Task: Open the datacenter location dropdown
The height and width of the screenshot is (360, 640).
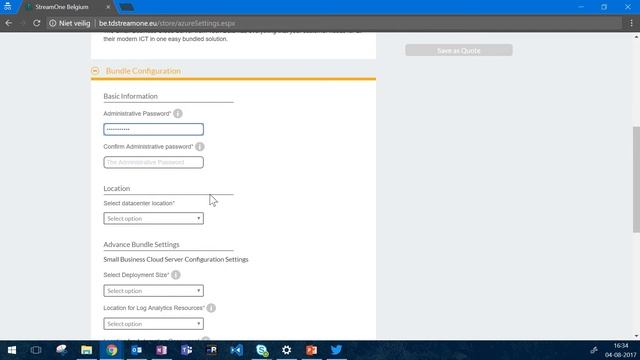Action: tap(153, 218)
